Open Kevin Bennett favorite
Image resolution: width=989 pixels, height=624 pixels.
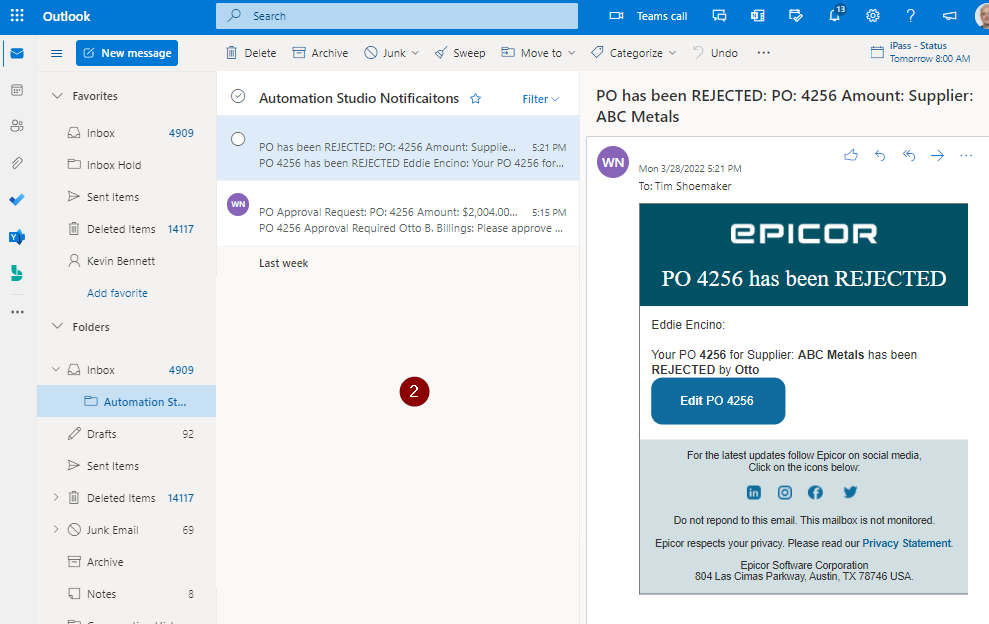127,261
